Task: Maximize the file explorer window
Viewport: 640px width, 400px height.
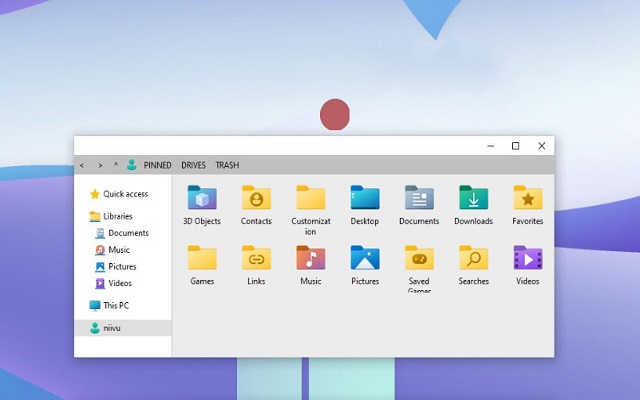Action: tap(516, 146)
